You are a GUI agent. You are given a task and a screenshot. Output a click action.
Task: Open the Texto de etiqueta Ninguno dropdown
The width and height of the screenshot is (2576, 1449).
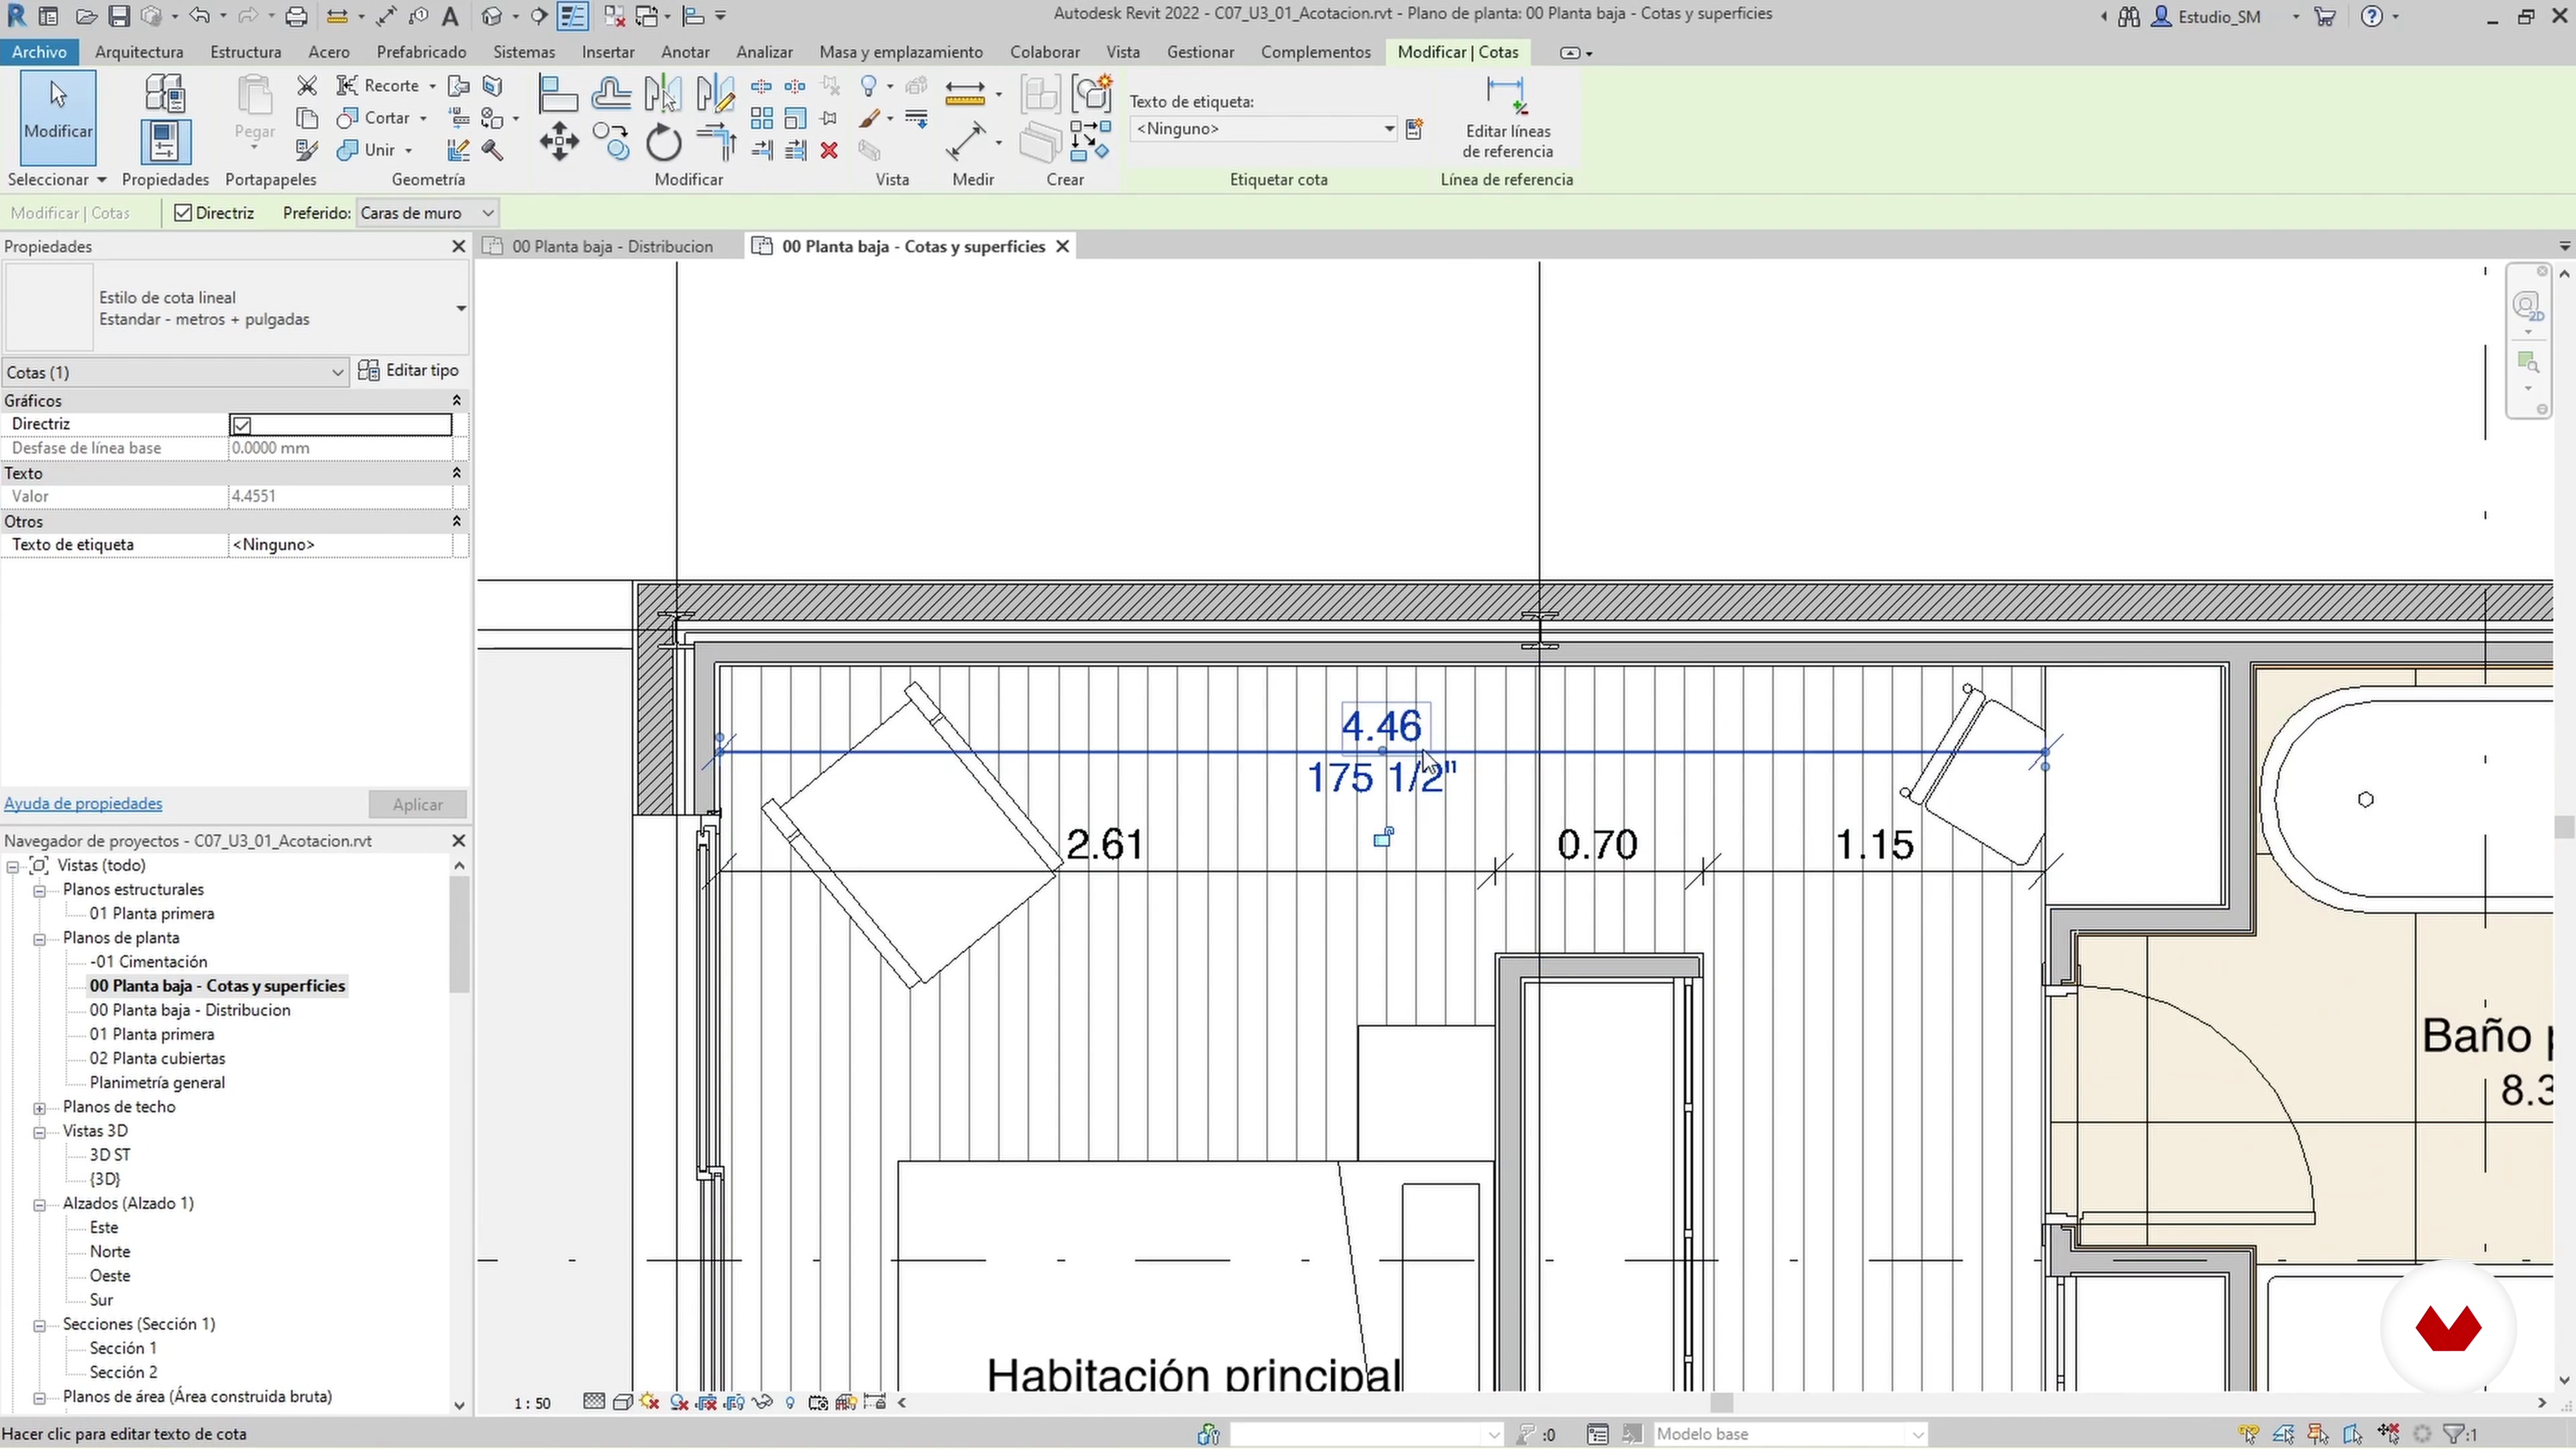(1264, 129)
